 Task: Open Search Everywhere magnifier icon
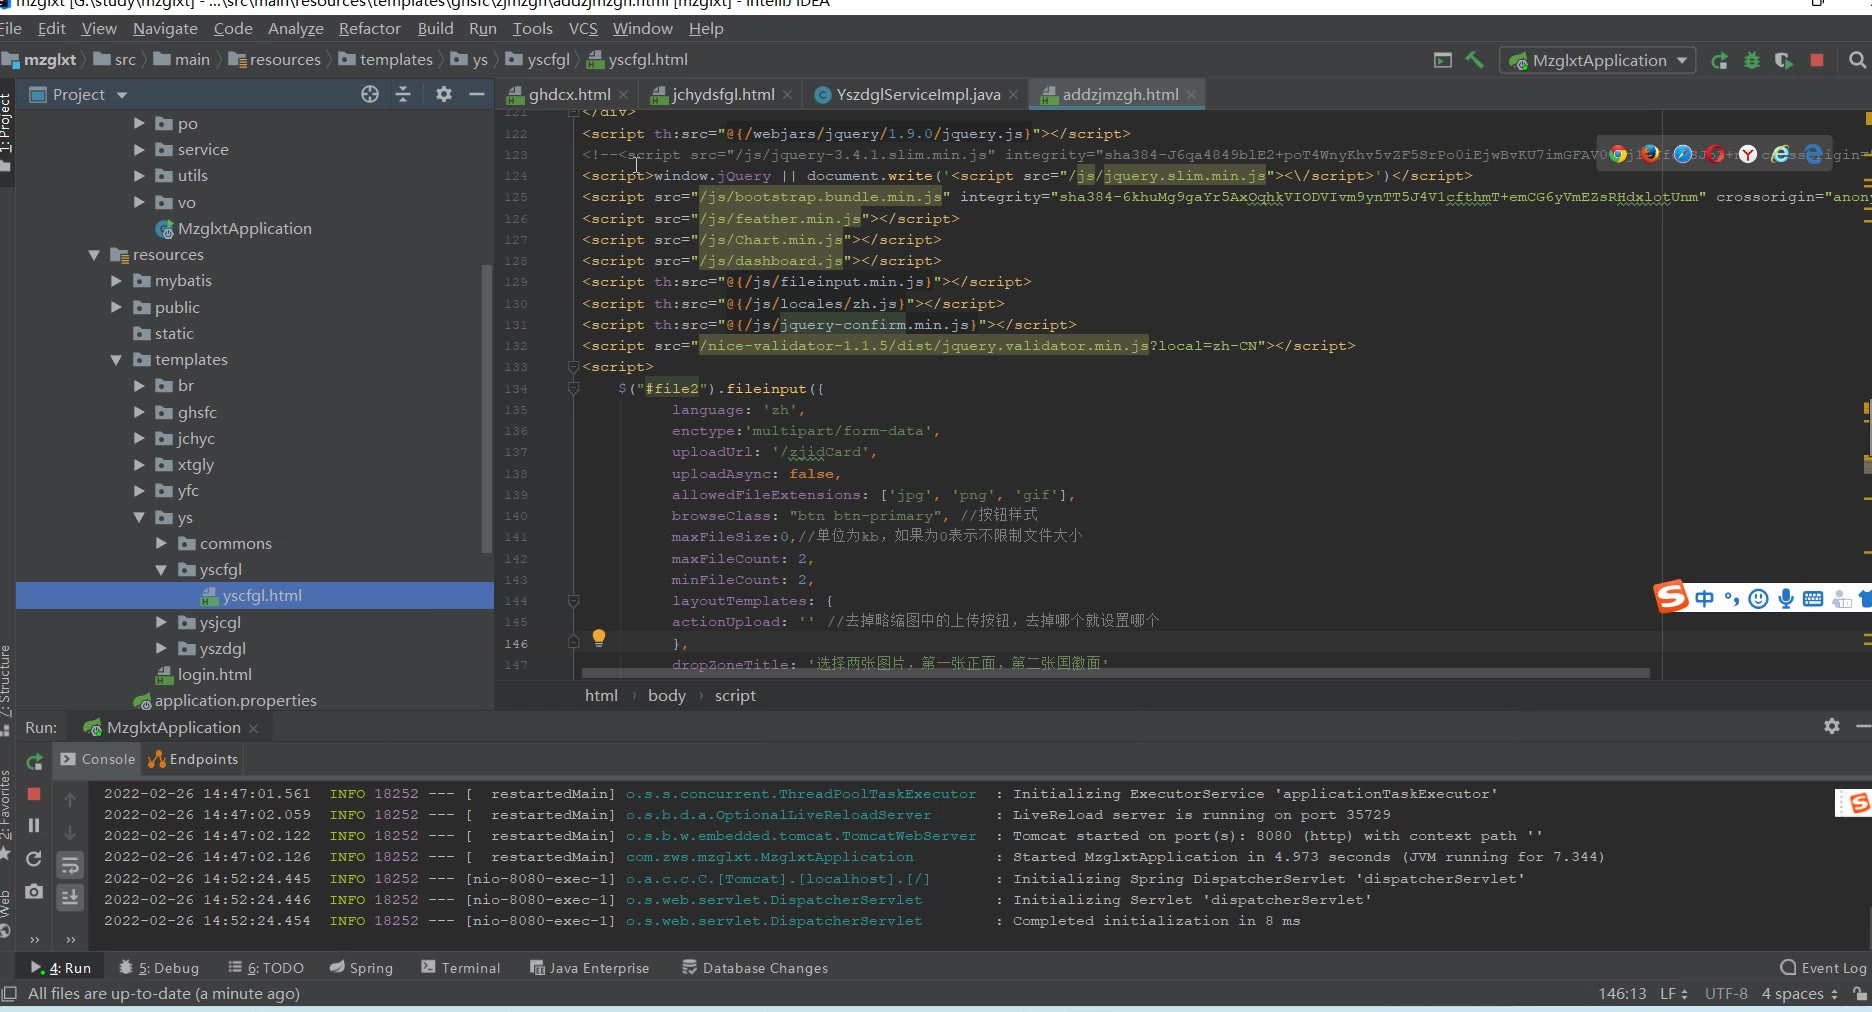pyautogui.click(x=1857, y=60)
